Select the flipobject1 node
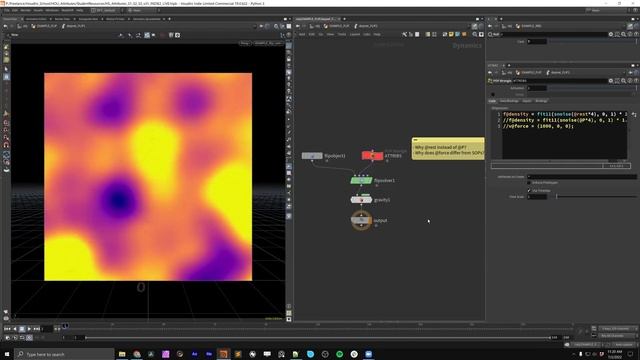The width and height of the screenshot is (640, 360). pos(312,156)
